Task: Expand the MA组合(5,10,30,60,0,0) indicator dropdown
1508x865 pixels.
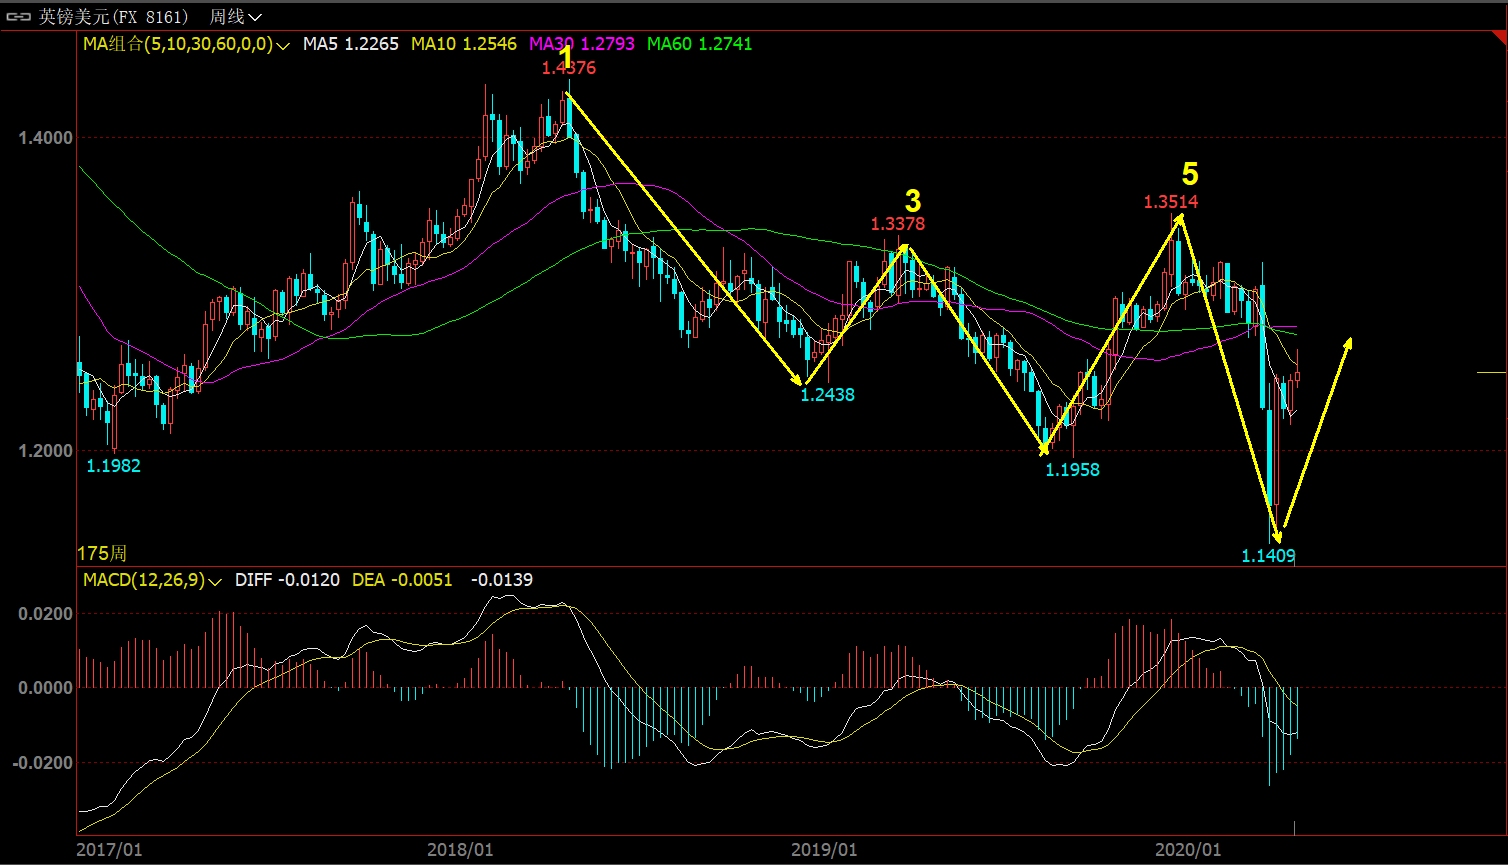Action: (187, 44)
